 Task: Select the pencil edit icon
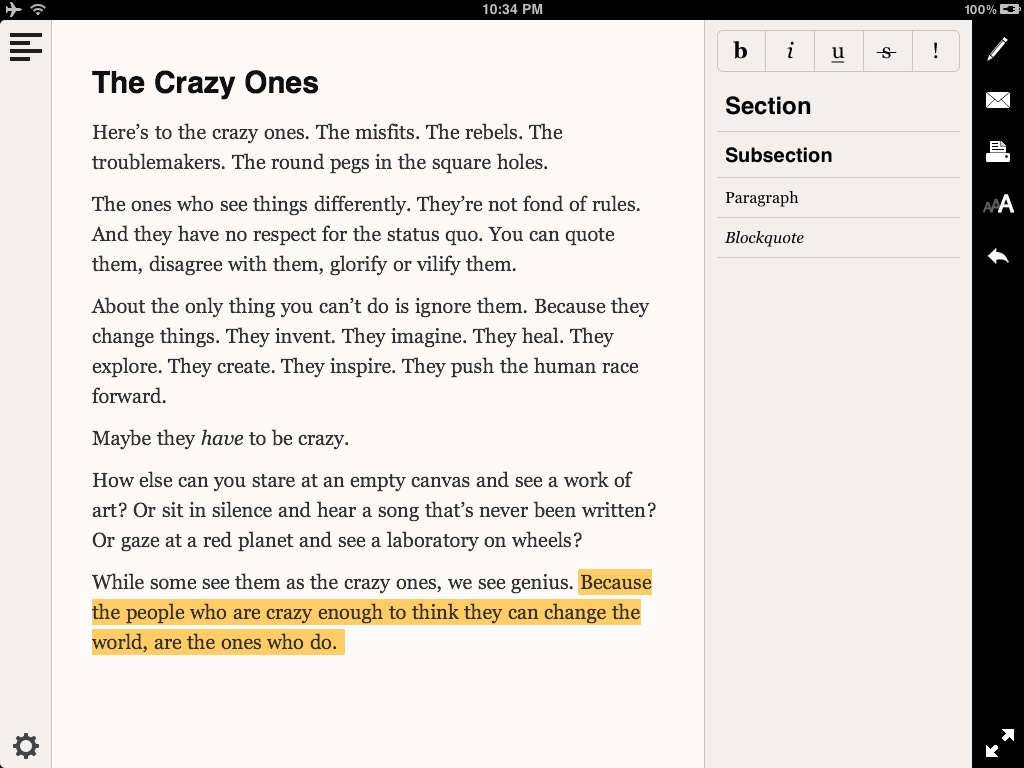[997, 49]
